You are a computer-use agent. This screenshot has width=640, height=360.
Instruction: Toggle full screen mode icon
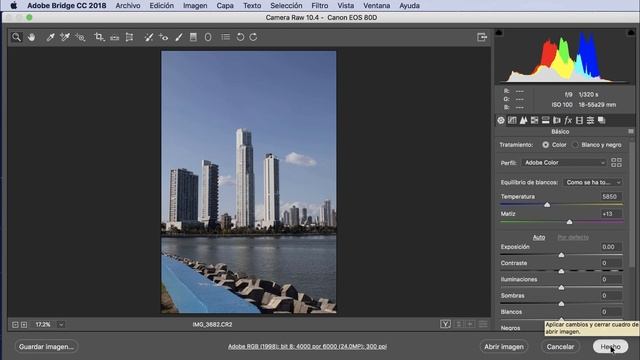[482, 37]
